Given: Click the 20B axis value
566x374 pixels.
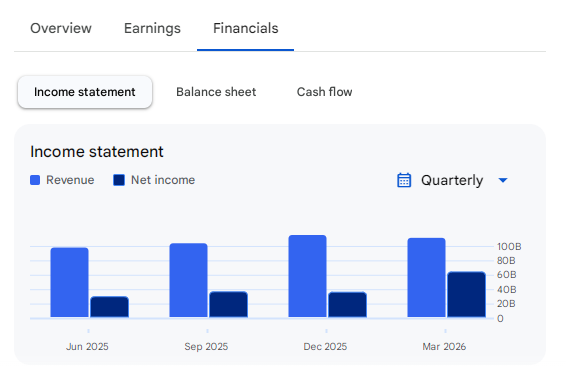Looking at the screenshot, I should (x=506, y=304).
